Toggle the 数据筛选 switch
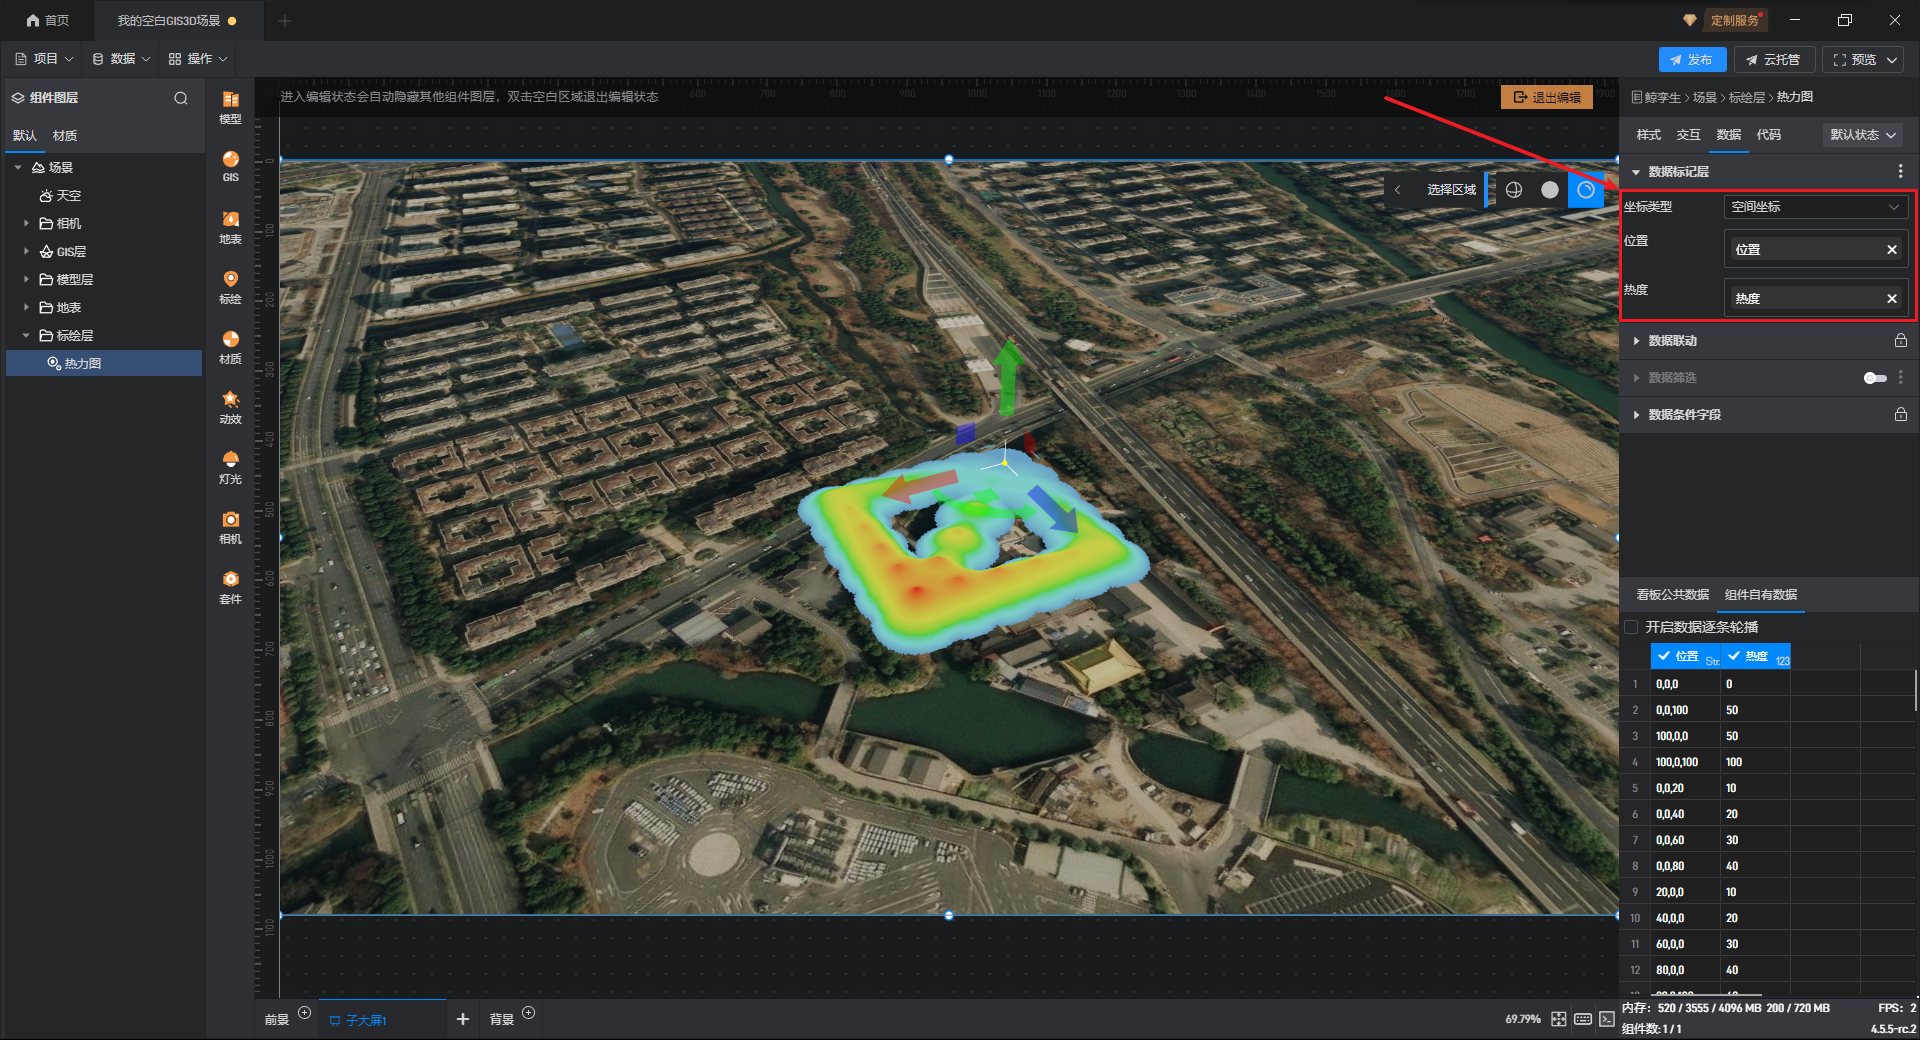Image resolution: width=1920 pixels, height=1040 pixels. 1874,378
